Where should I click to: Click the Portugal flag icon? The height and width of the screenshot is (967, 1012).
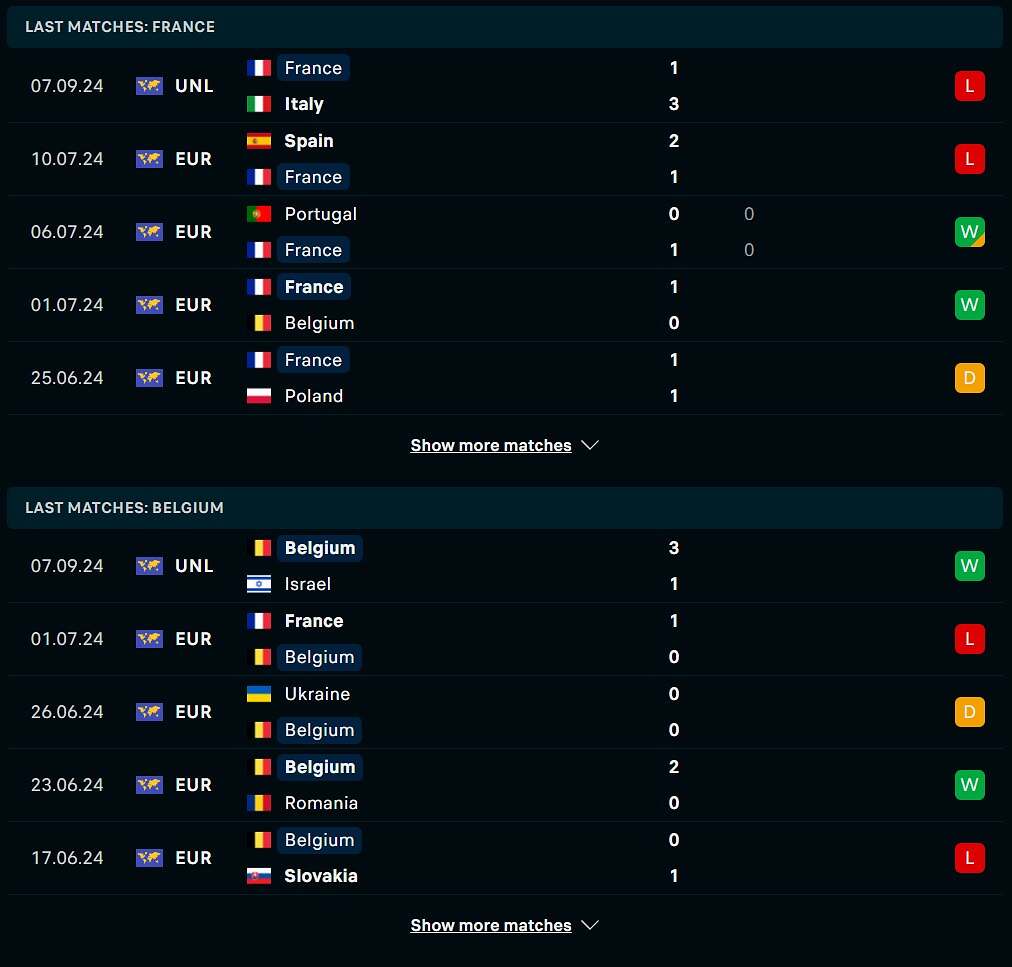[259, 214]
